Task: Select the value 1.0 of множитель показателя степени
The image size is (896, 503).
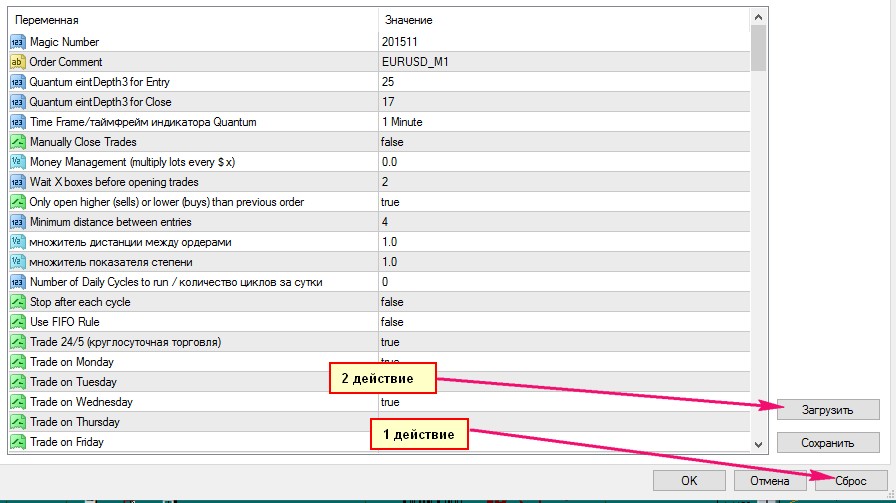Action: pos(389,262)
